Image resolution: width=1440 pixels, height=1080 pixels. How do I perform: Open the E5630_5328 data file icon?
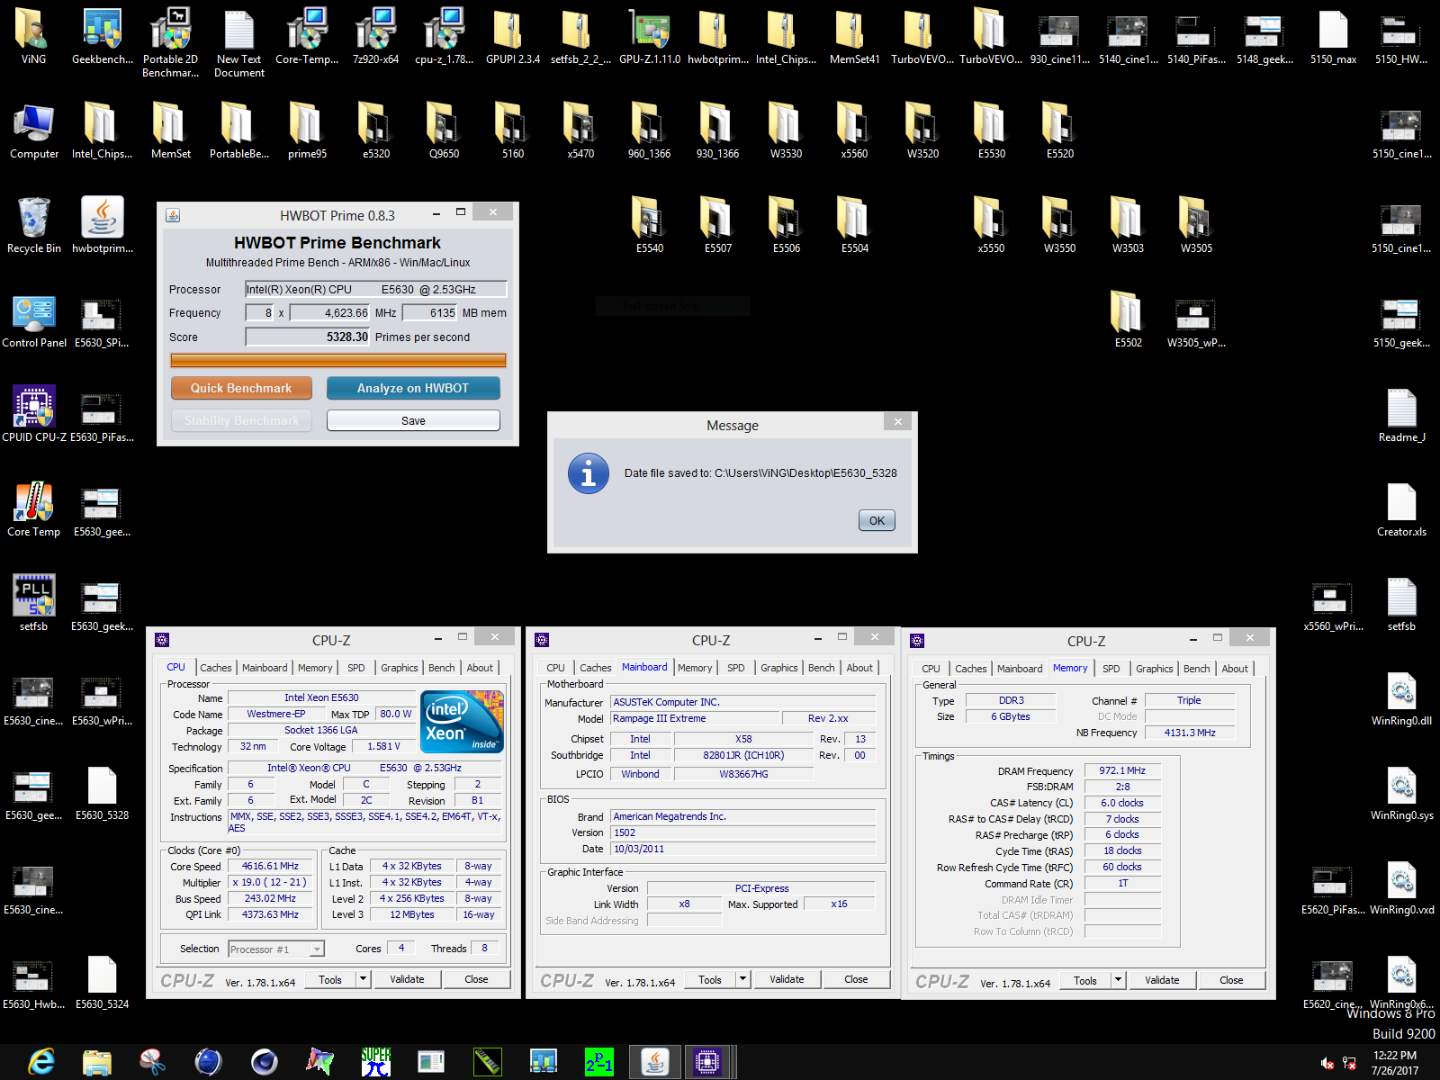pos(102,792)
